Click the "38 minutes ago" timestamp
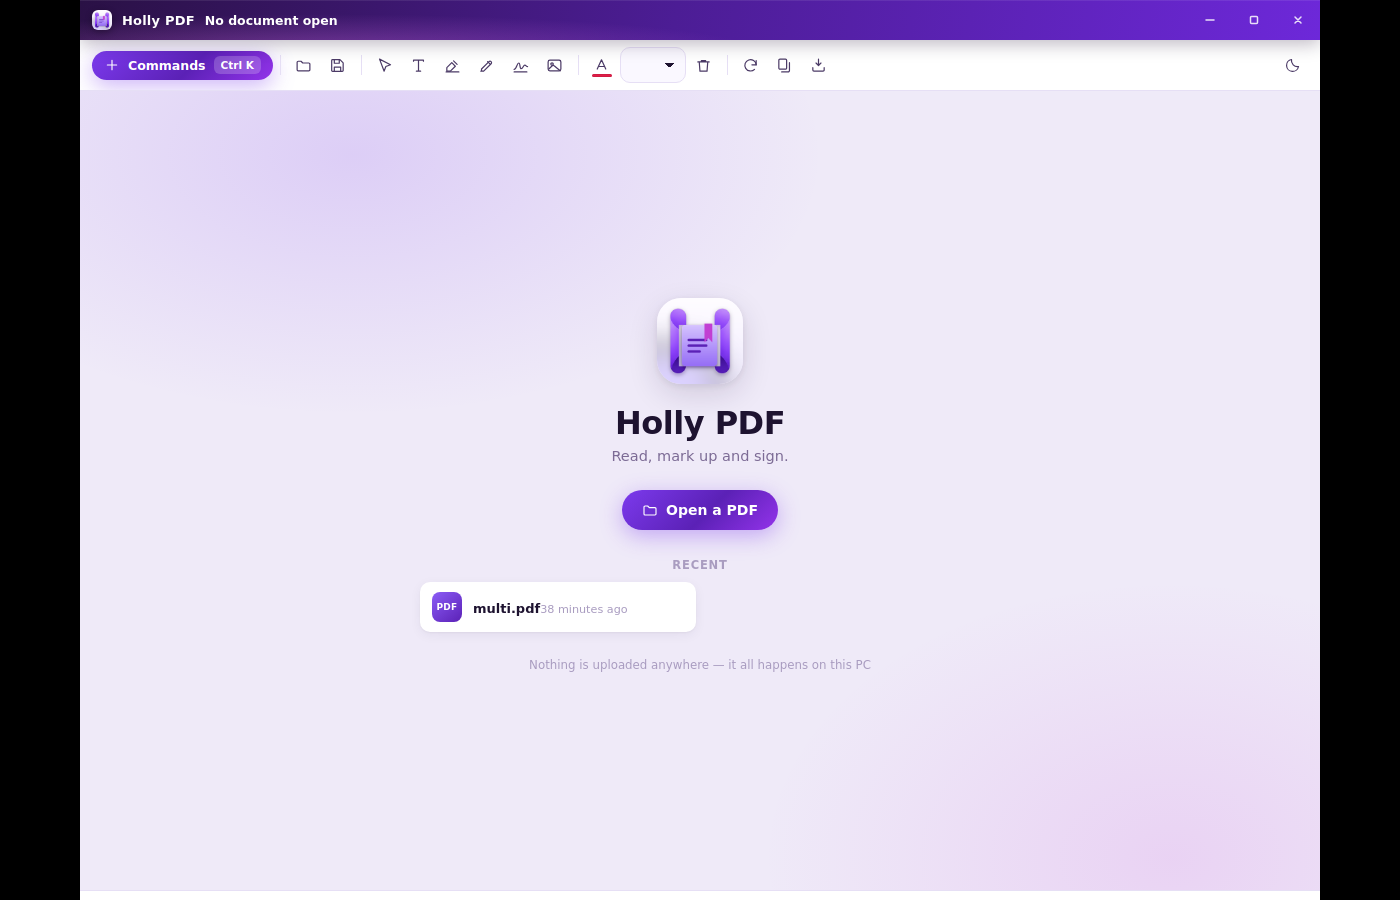The width and height of the screenshot is (1400, 900). pos(584,609)
